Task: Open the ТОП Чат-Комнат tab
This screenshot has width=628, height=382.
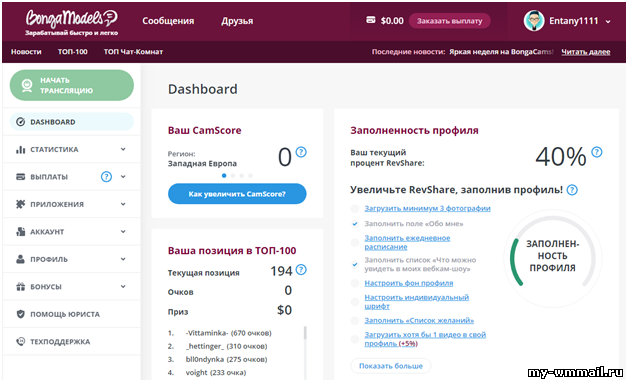Action: 133,52
